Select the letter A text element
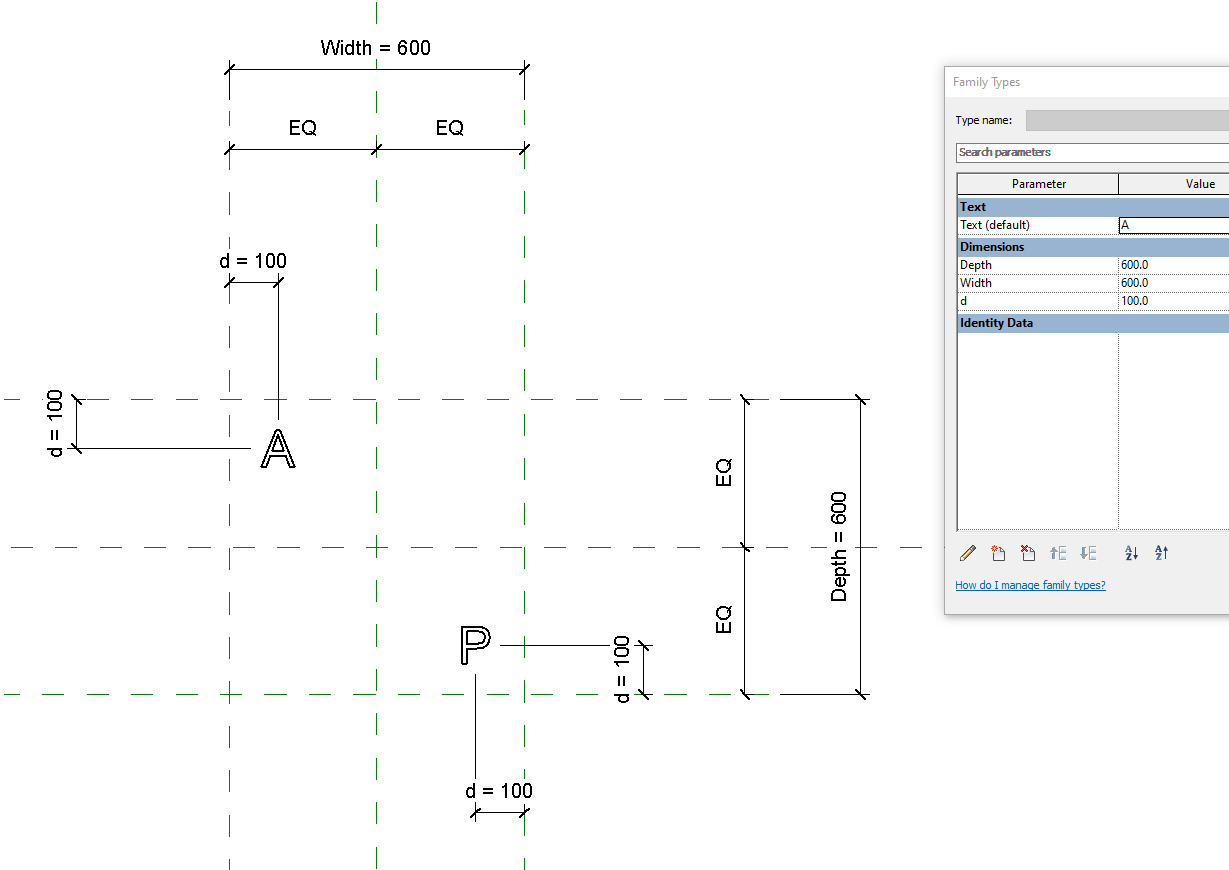Image resolution: width=1229 pixels, height=870 pixels. tap(278, 449)
